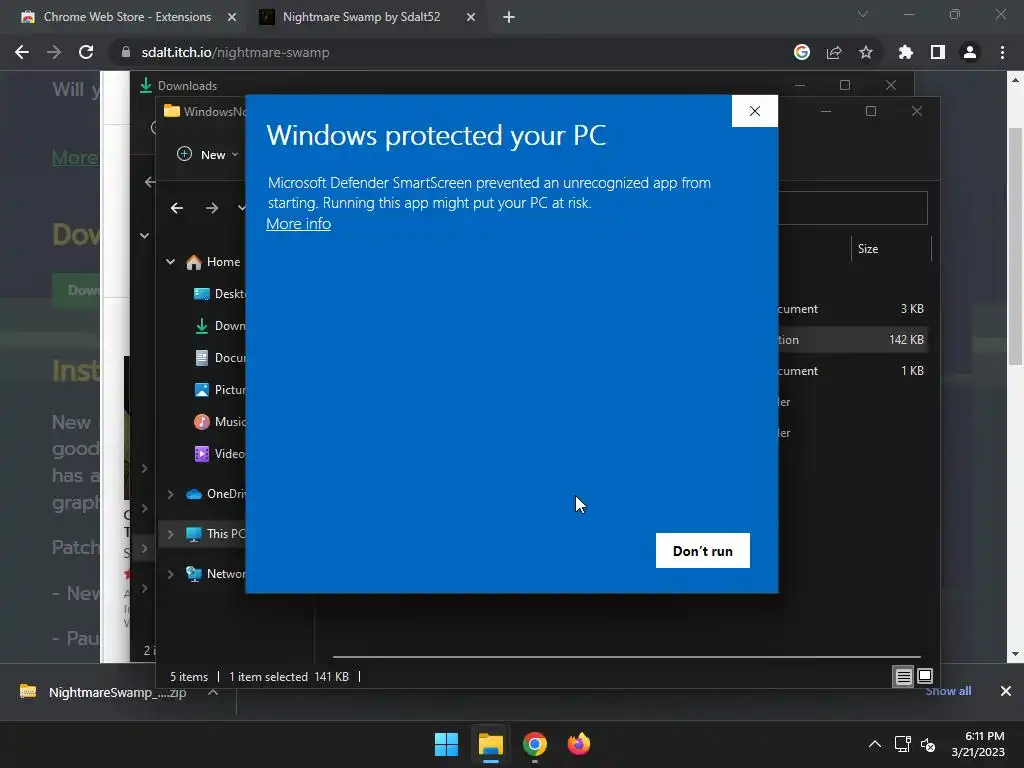Open the clock and date panel
This screenshot has width=1024, height=768.
(x=978, y=744)
